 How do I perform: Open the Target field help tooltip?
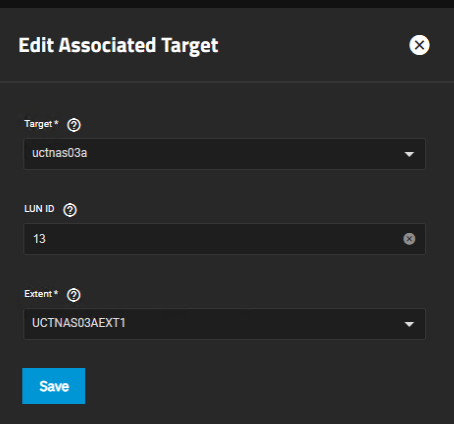[74, 125]
